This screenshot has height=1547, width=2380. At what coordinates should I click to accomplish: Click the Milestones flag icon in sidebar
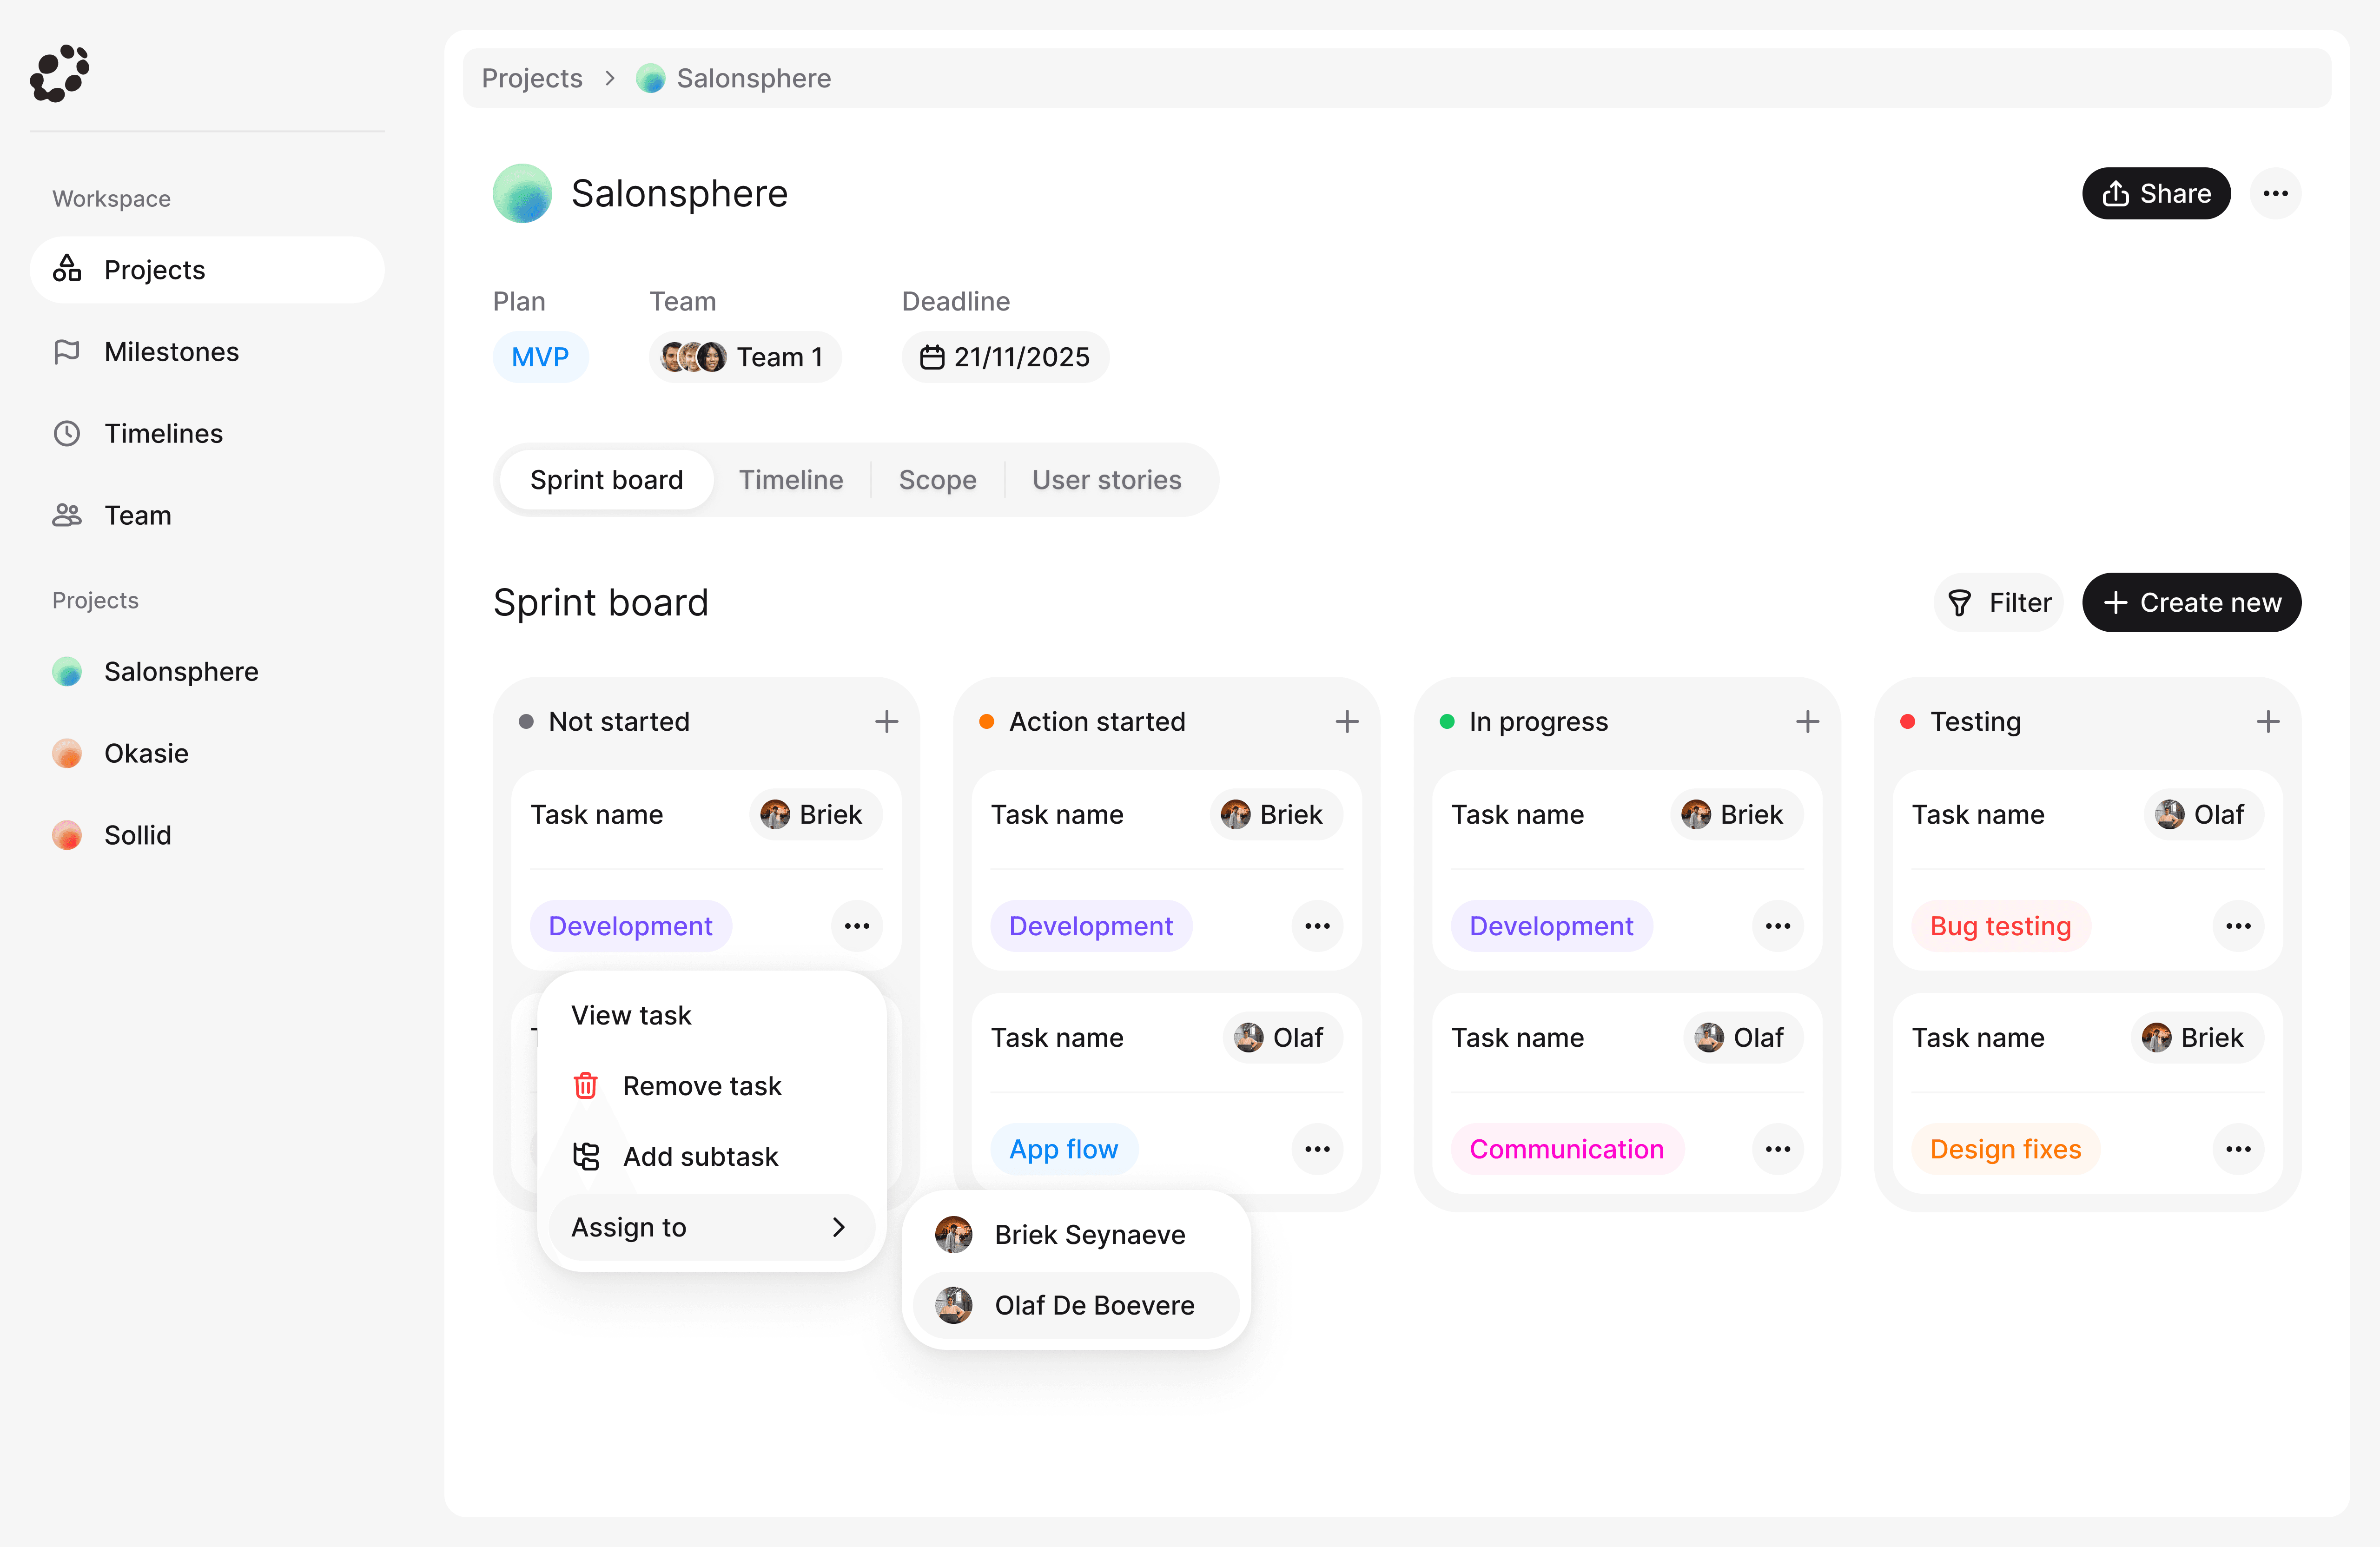click(67, 352)
